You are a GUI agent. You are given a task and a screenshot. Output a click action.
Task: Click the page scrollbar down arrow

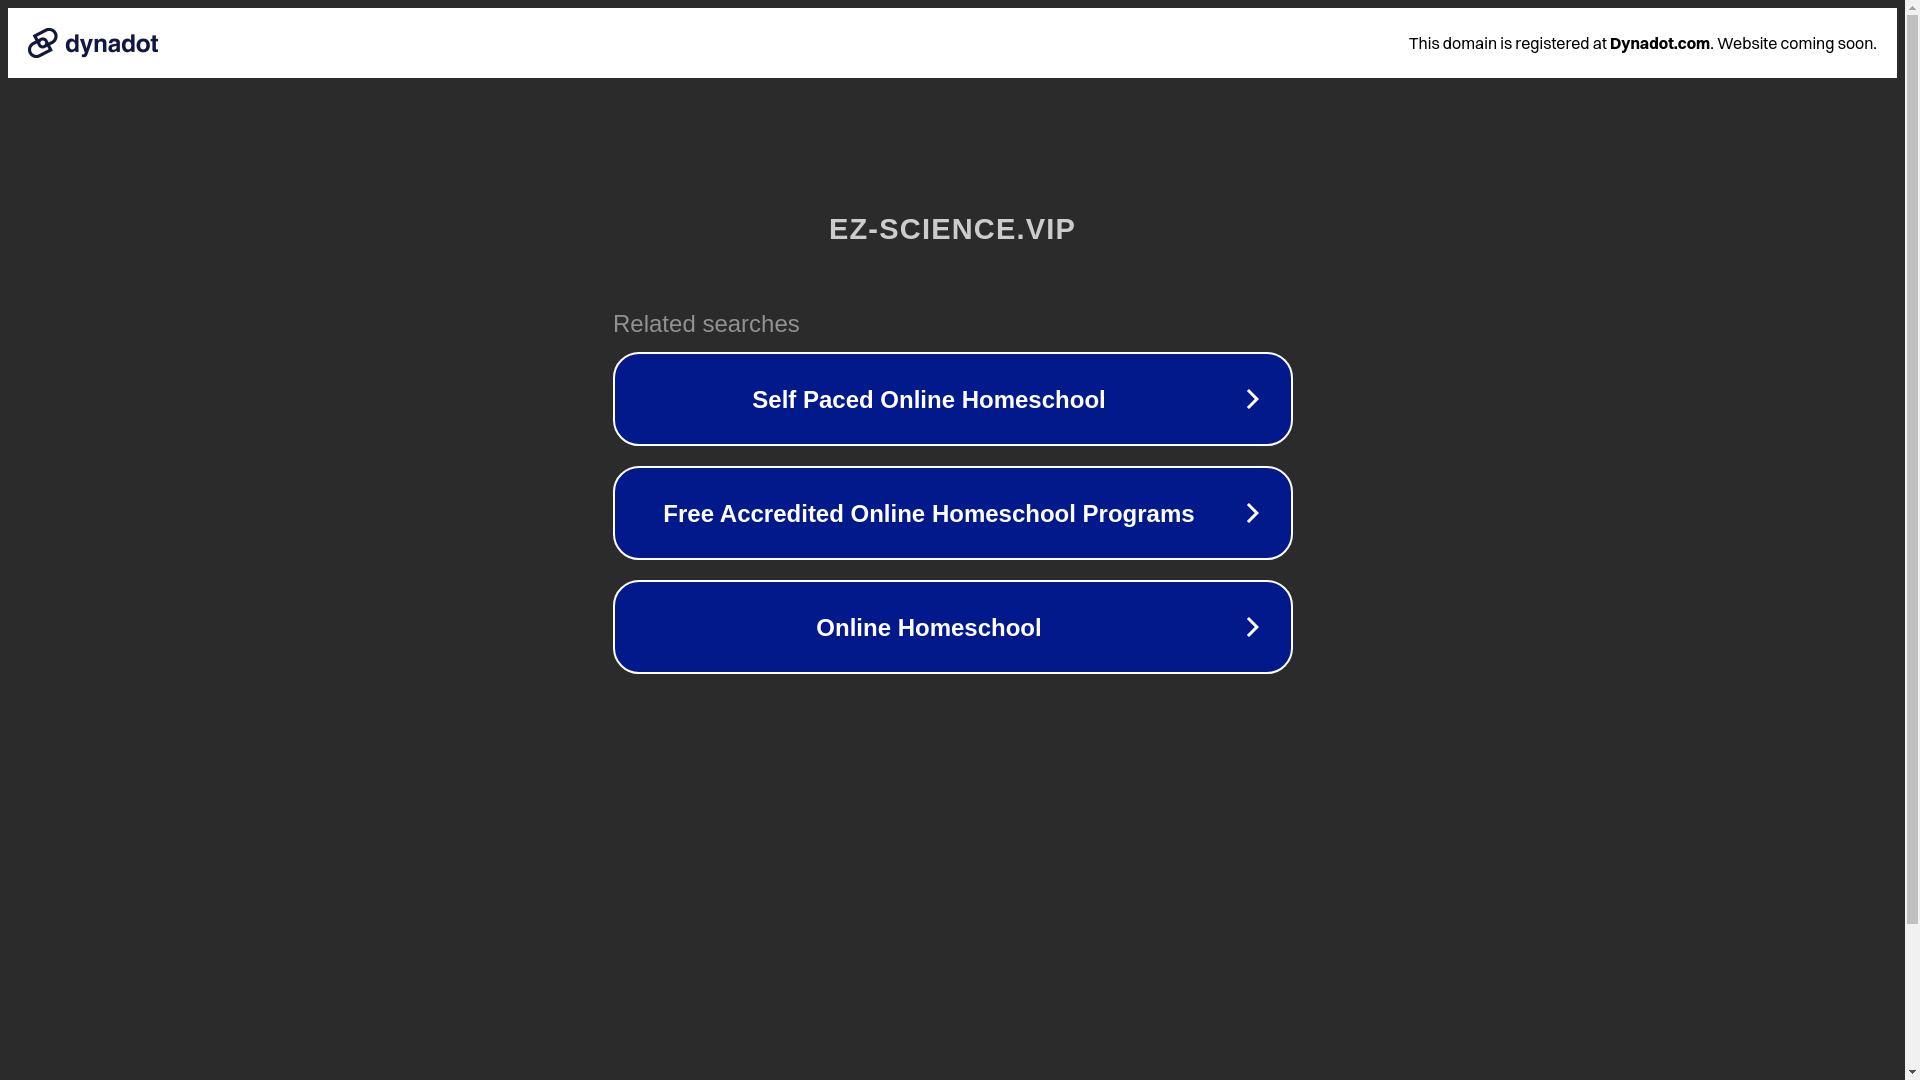pyautogui.click(x=1912, y=1072)
